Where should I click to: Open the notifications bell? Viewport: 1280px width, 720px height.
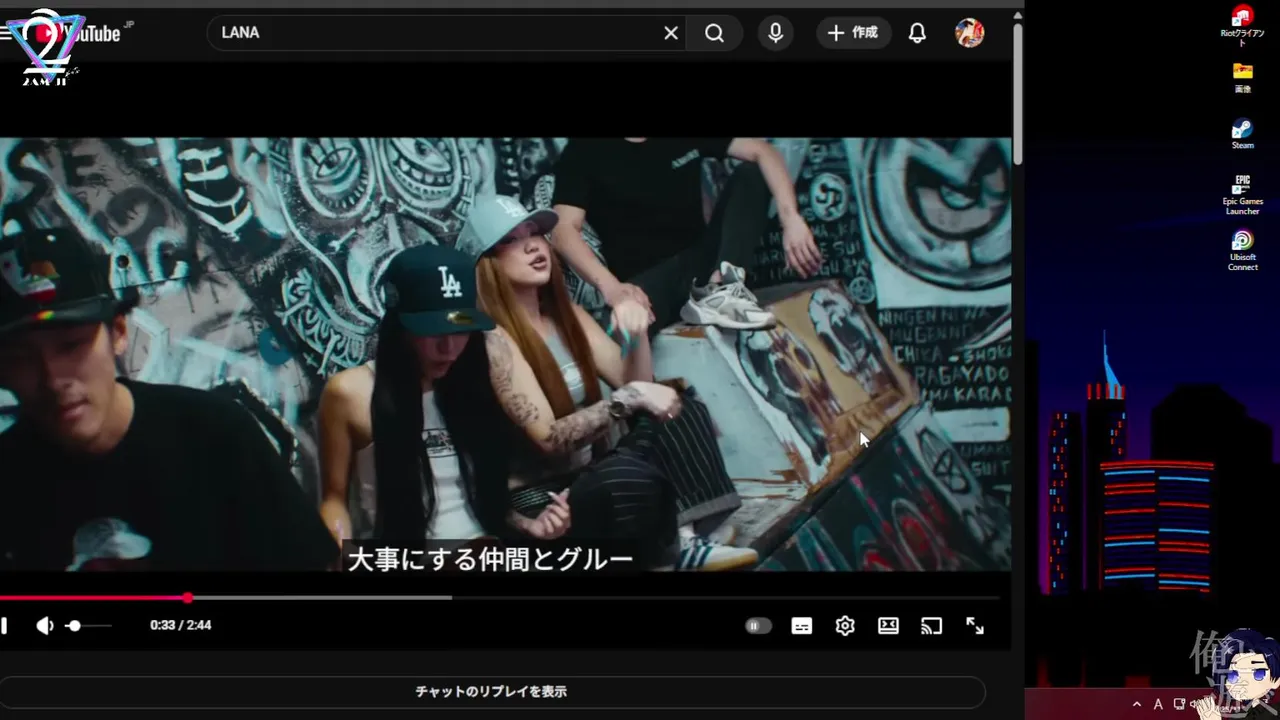click(917, 33)
